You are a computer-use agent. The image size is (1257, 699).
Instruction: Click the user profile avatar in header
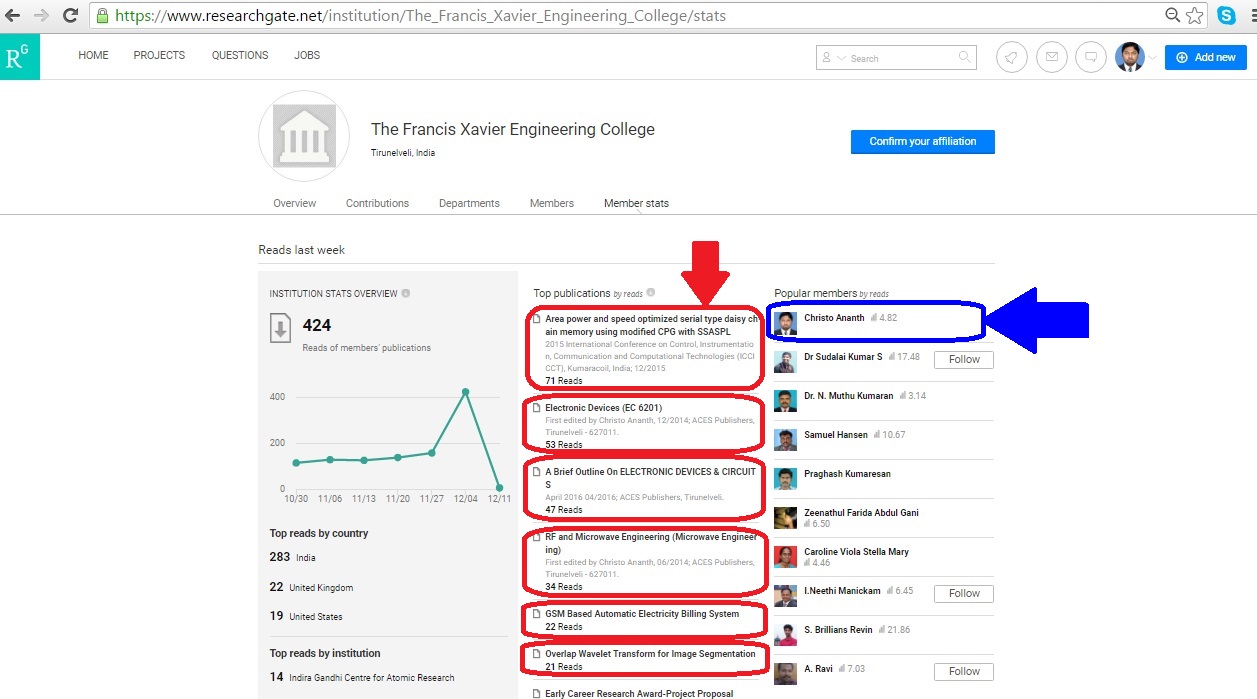point(1129,57)
